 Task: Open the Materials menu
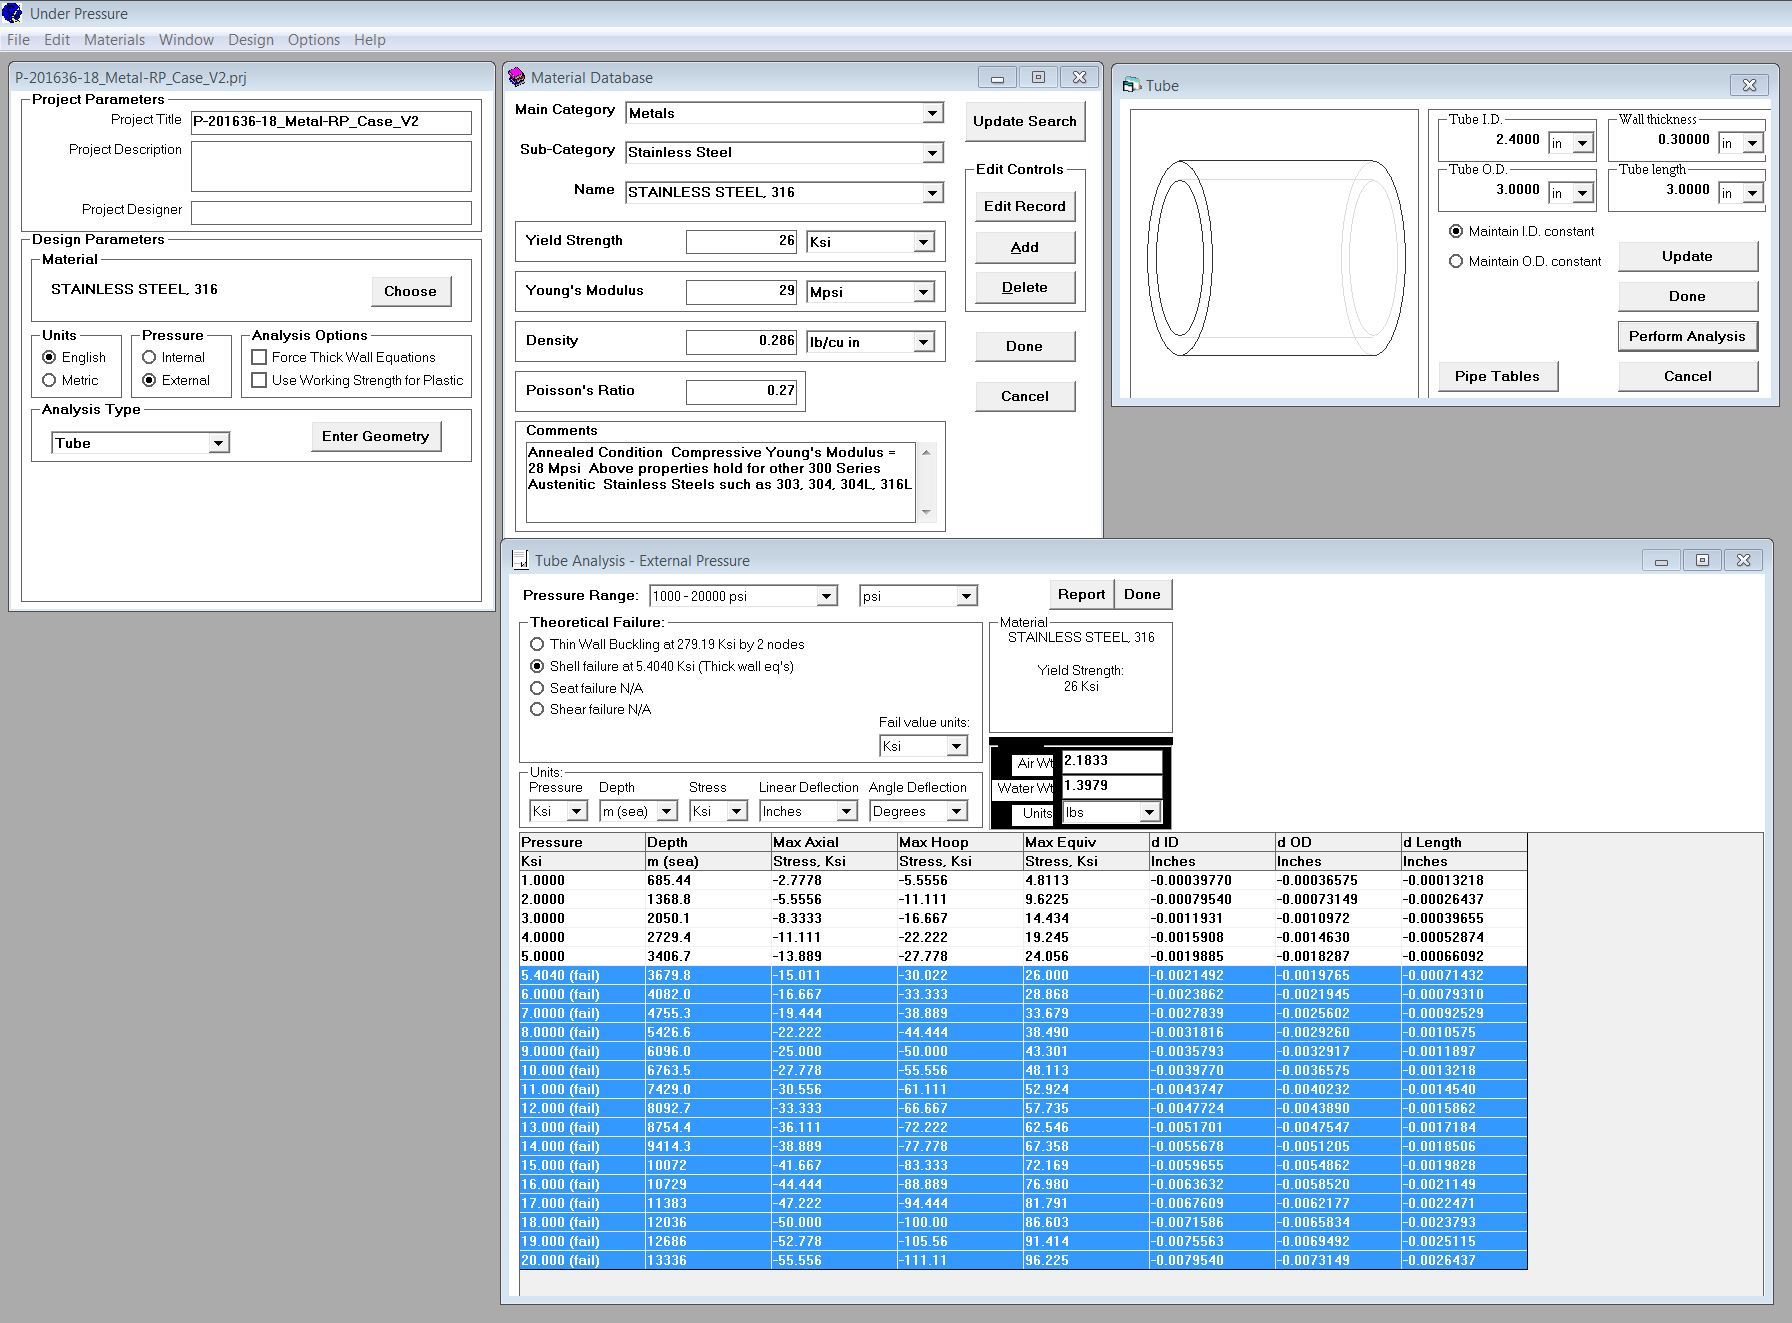click(x=114, y=40)
